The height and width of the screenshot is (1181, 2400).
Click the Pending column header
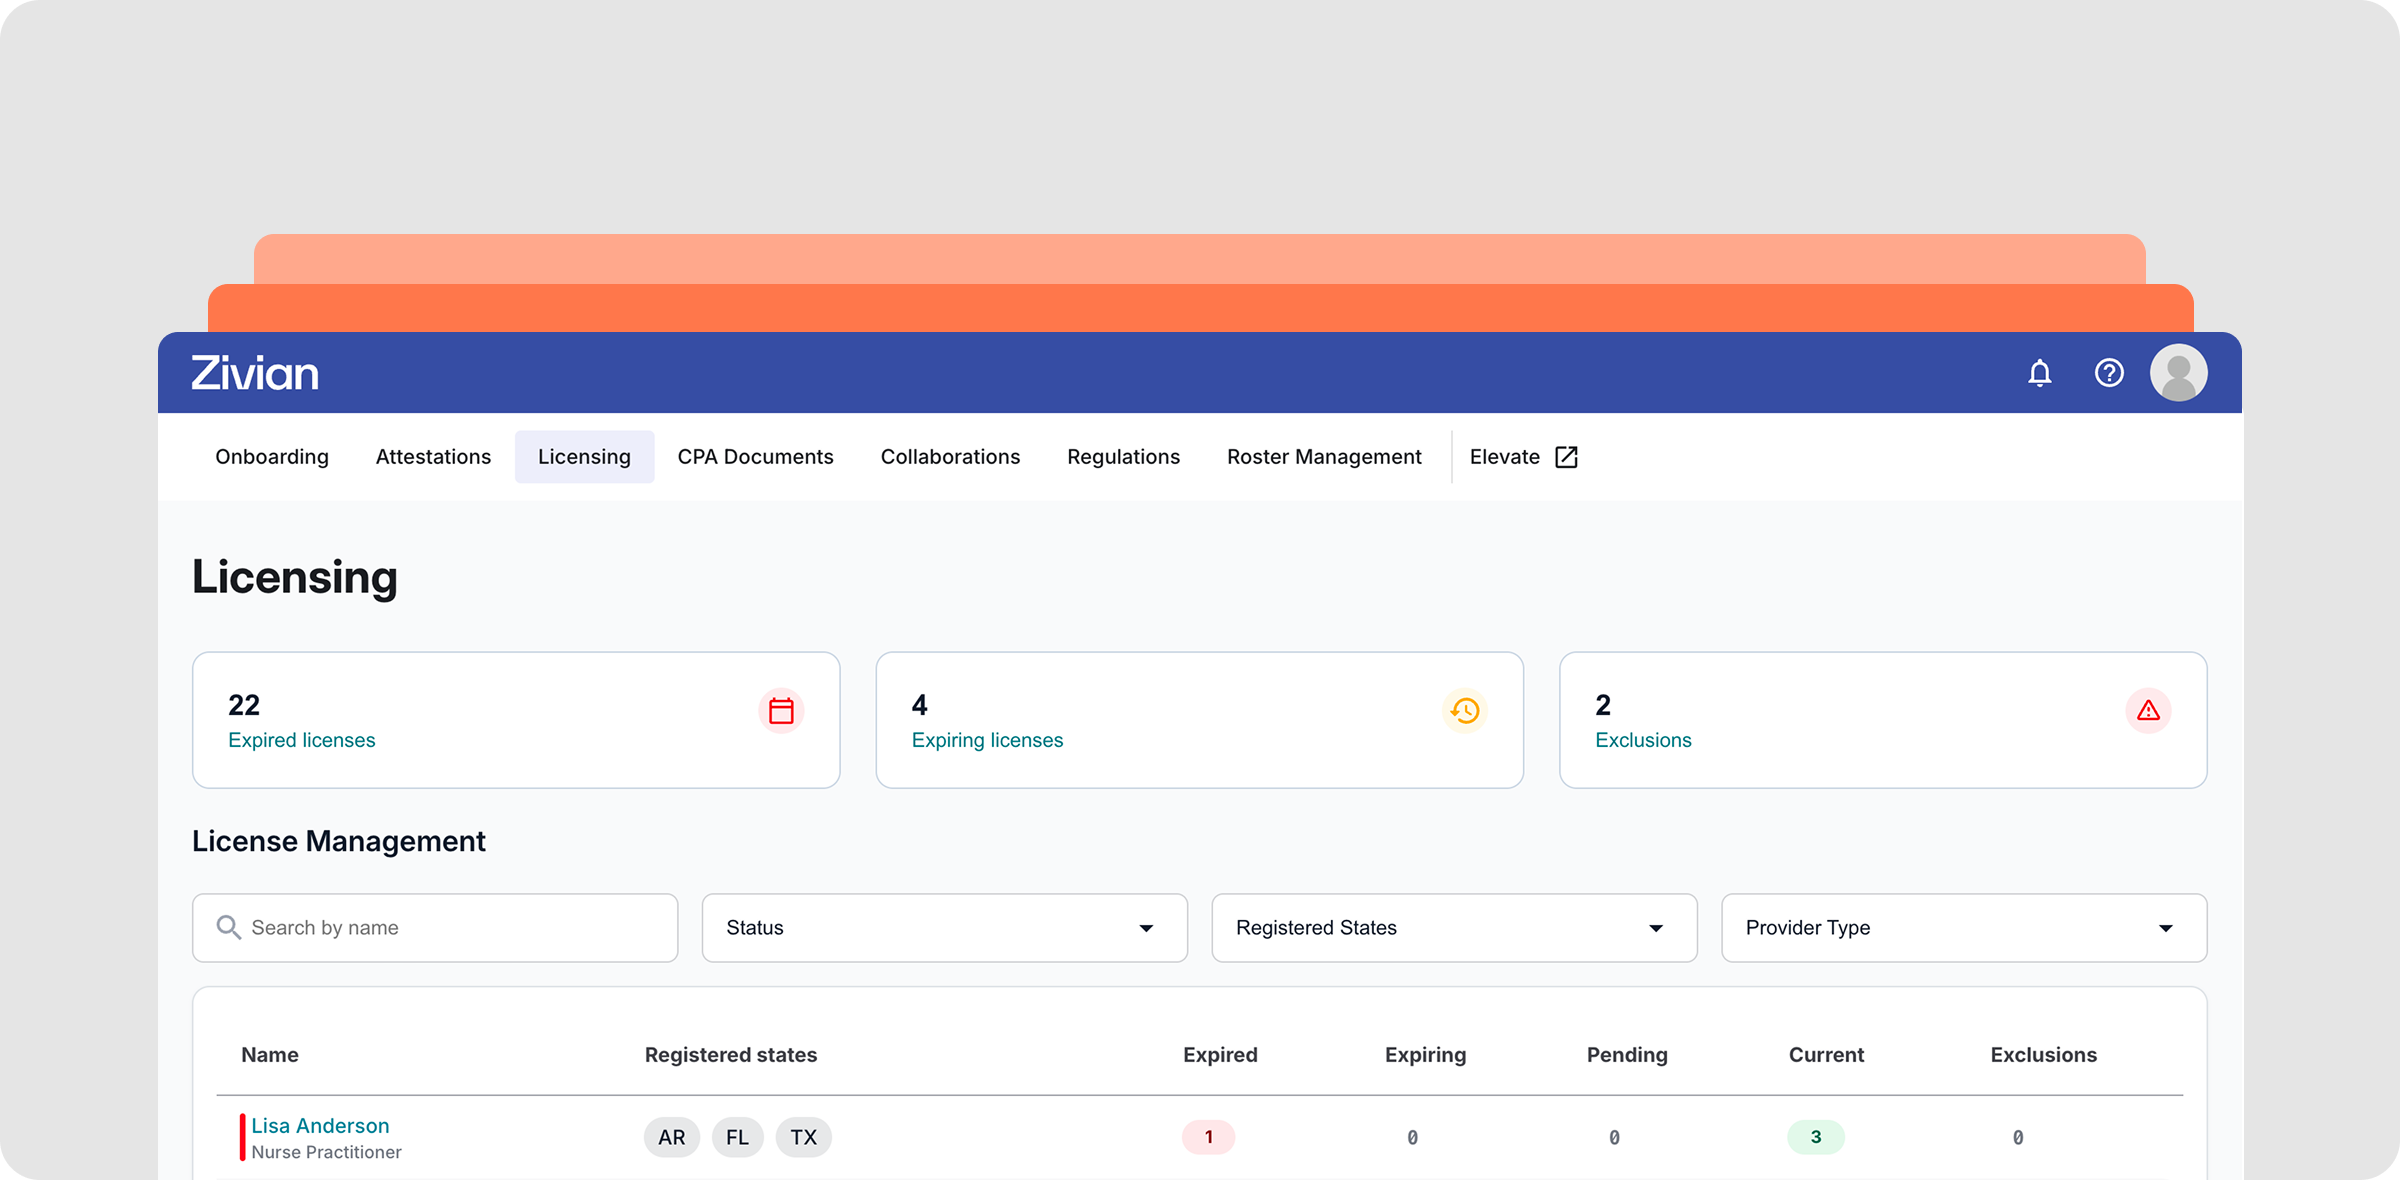click(x=1627, y=1055)
